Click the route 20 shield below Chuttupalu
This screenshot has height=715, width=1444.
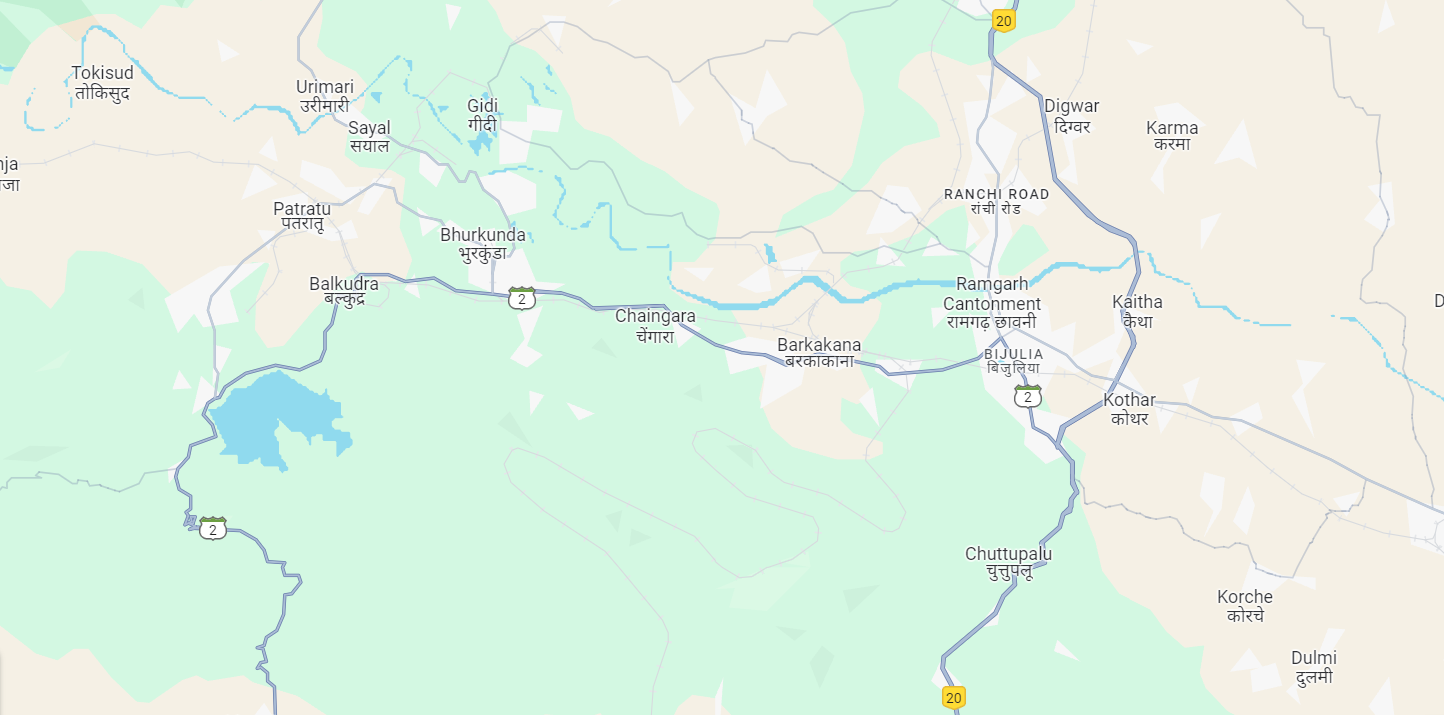click(954, 697)
